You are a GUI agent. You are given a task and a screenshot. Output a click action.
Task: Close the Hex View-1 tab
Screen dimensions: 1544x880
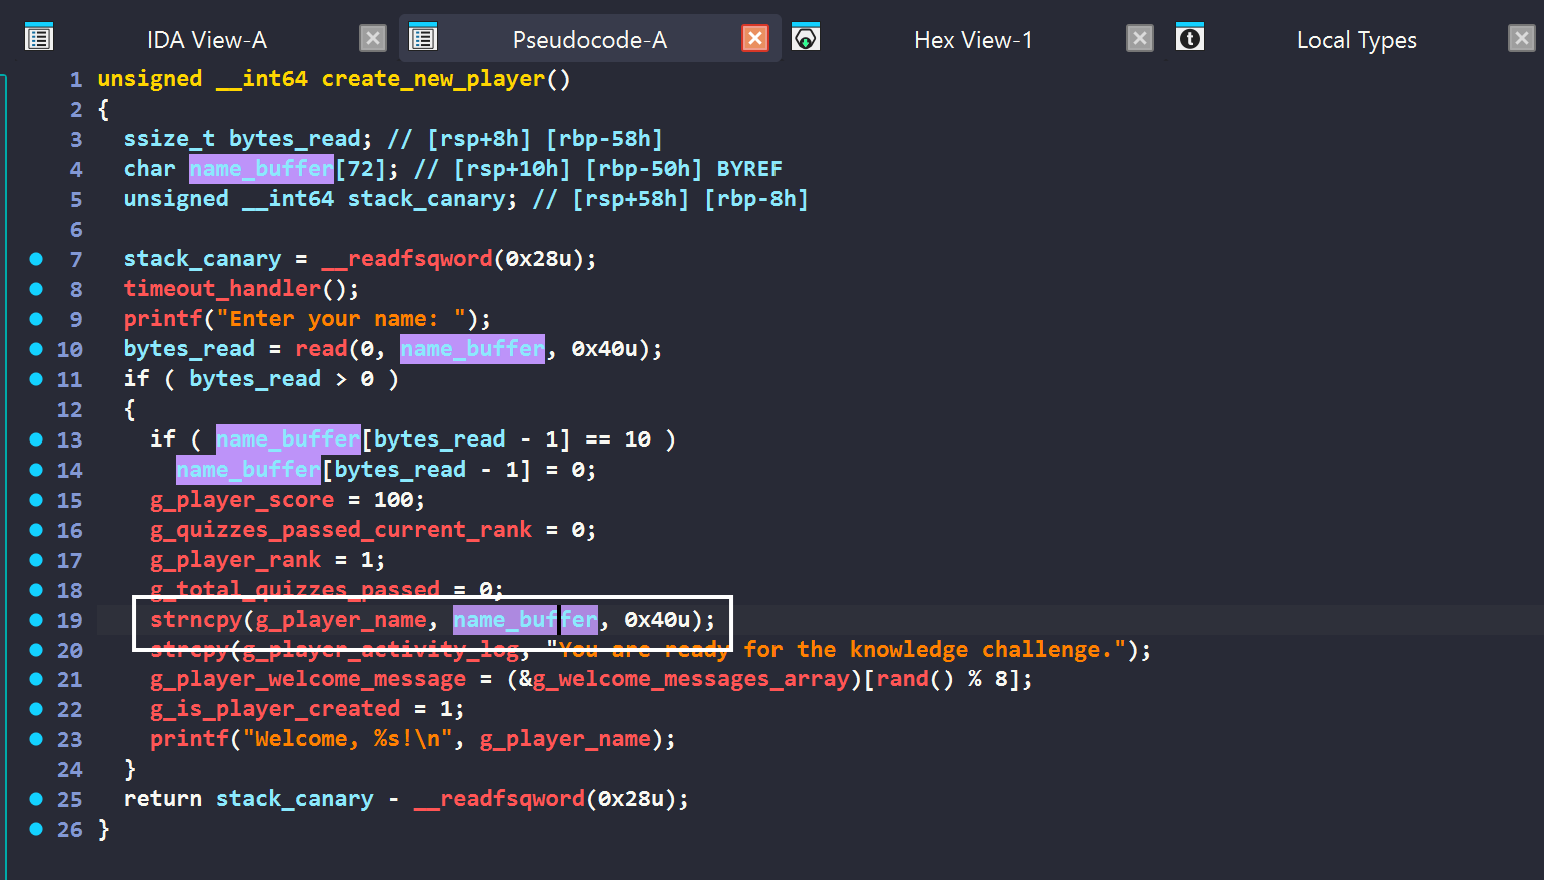pos(1139,39)
